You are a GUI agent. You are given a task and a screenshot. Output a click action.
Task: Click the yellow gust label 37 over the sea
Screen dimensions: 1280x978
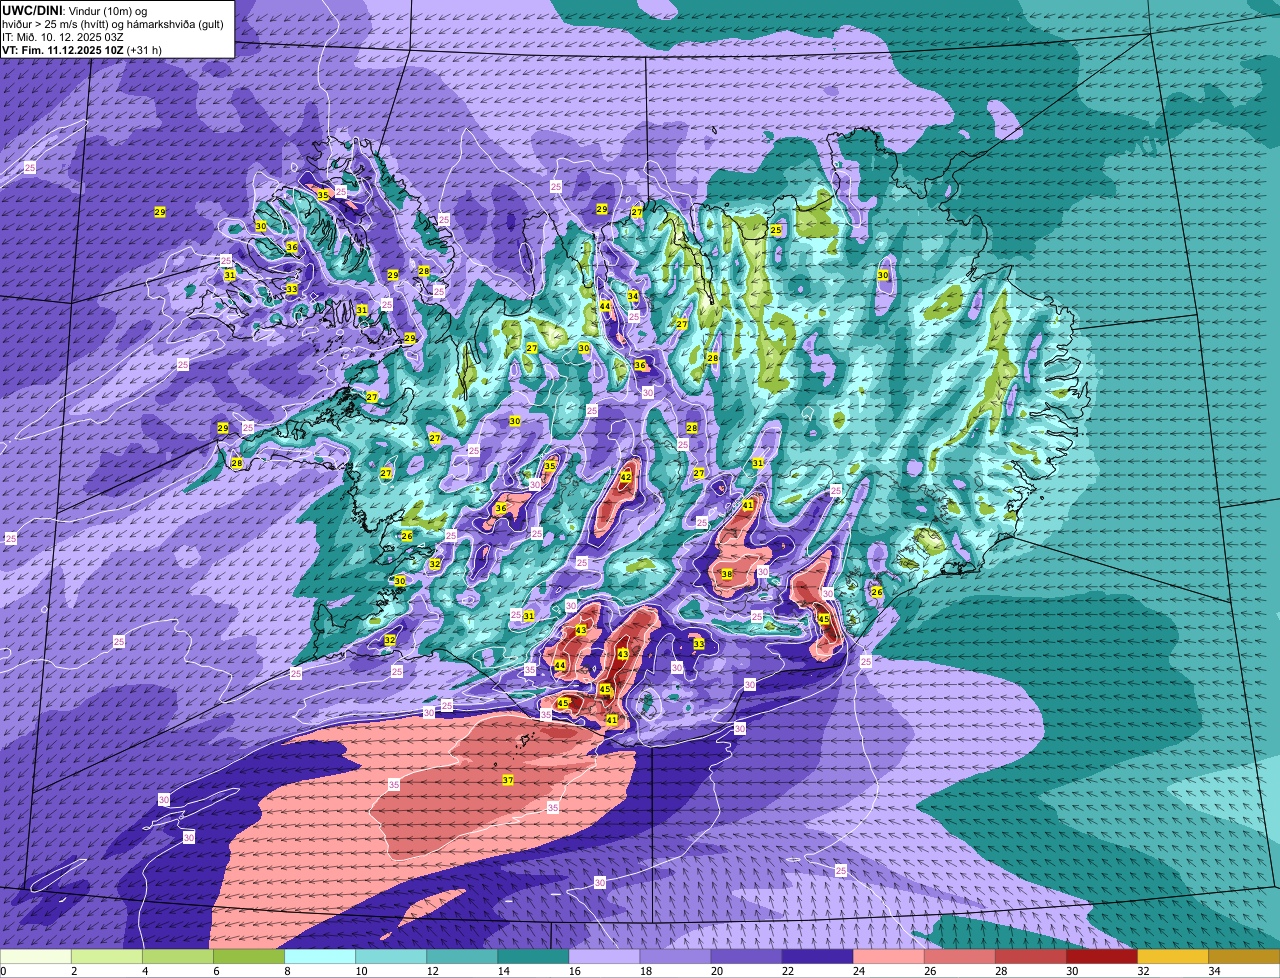click(x=508, y=780)
